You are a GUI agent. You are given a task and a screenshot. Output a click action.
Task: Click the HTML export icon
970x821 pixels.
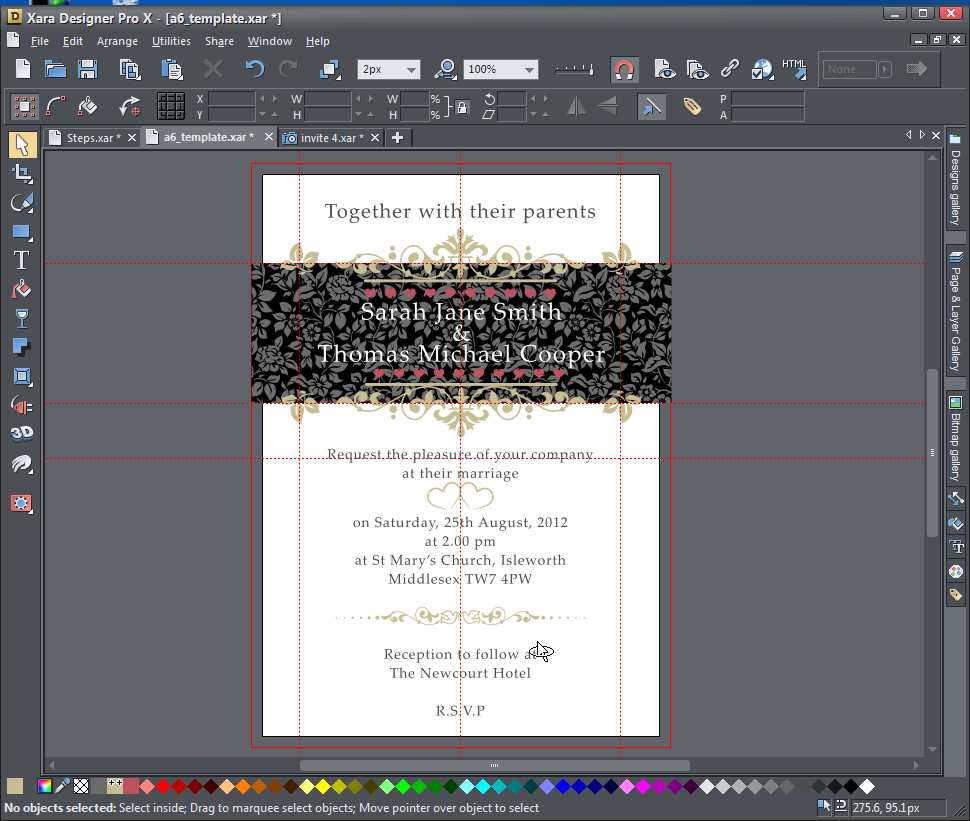point(794,69)
